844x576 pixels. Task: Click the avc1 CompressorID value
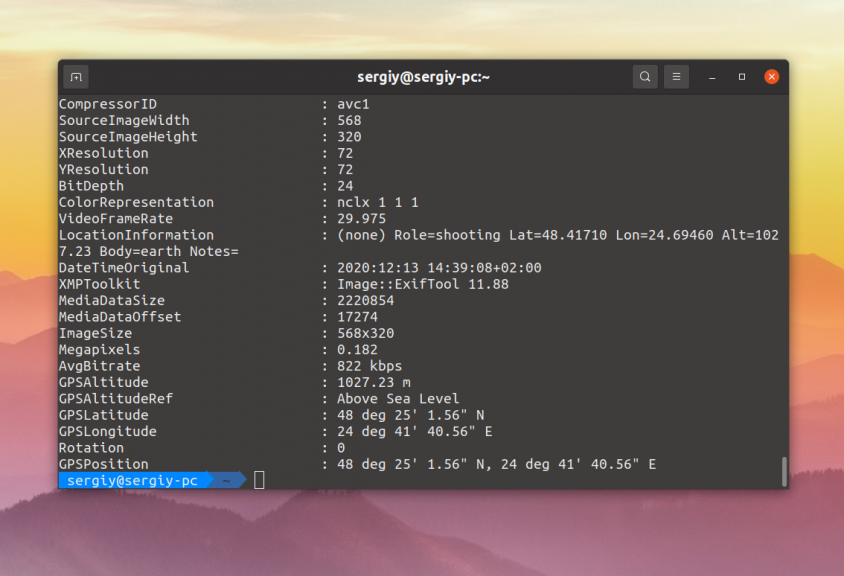[x=353, y=104]
